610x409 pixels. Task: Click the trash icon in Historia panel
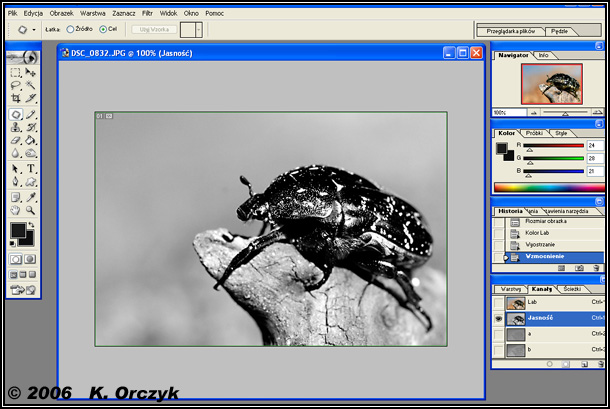pos(595,268)
